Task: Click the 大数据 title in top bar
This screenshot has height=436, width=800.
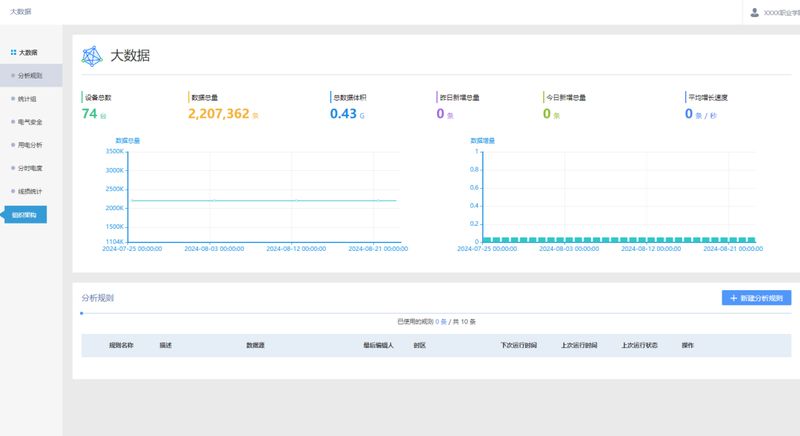Action: coord(20,12)
